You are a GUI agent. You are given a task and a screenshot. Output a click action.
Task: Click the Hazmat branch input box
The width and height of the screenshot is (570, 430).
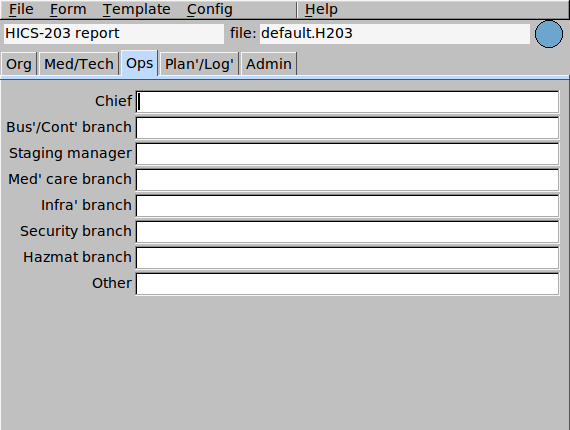(347, 258)
